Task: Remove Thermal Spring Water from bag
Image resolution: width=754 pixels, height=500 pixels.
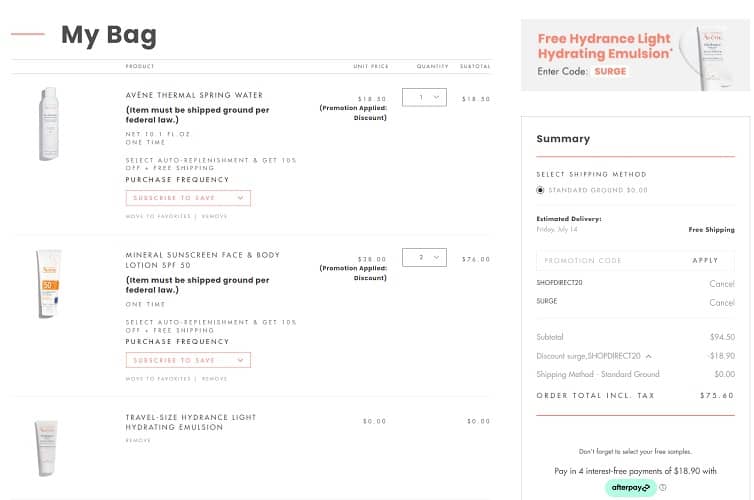Action: click(215, 216)
